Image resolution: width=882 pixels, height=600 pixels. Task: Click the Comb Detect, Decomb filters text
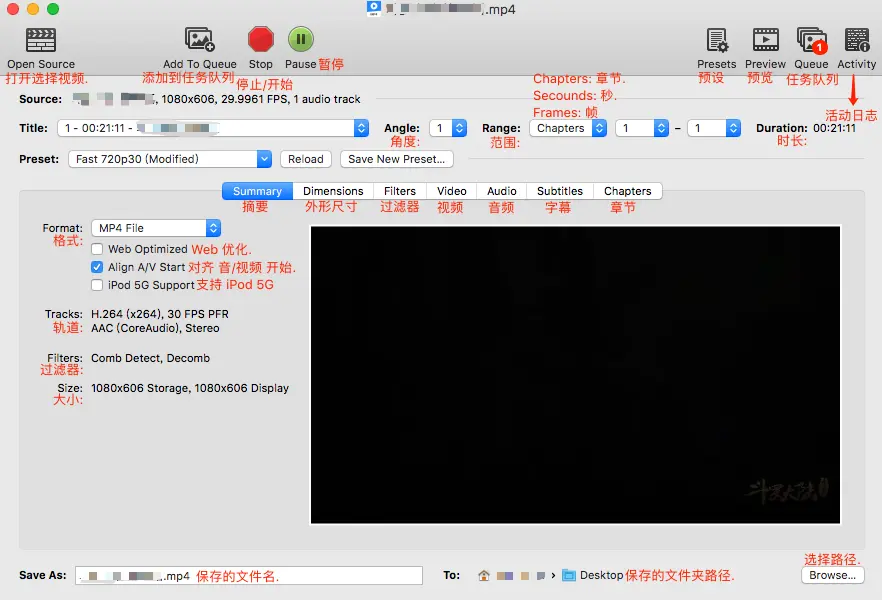point(150,358)
